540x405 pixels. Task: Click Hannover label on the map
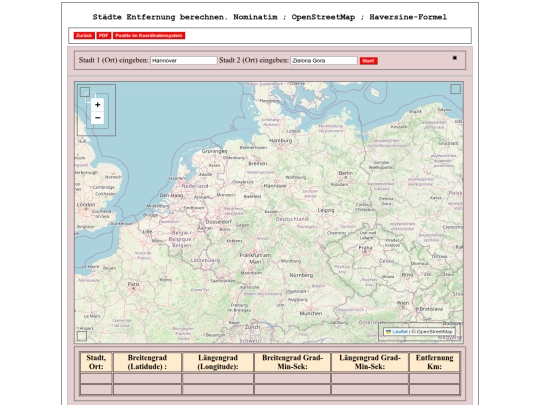[275, 186]
